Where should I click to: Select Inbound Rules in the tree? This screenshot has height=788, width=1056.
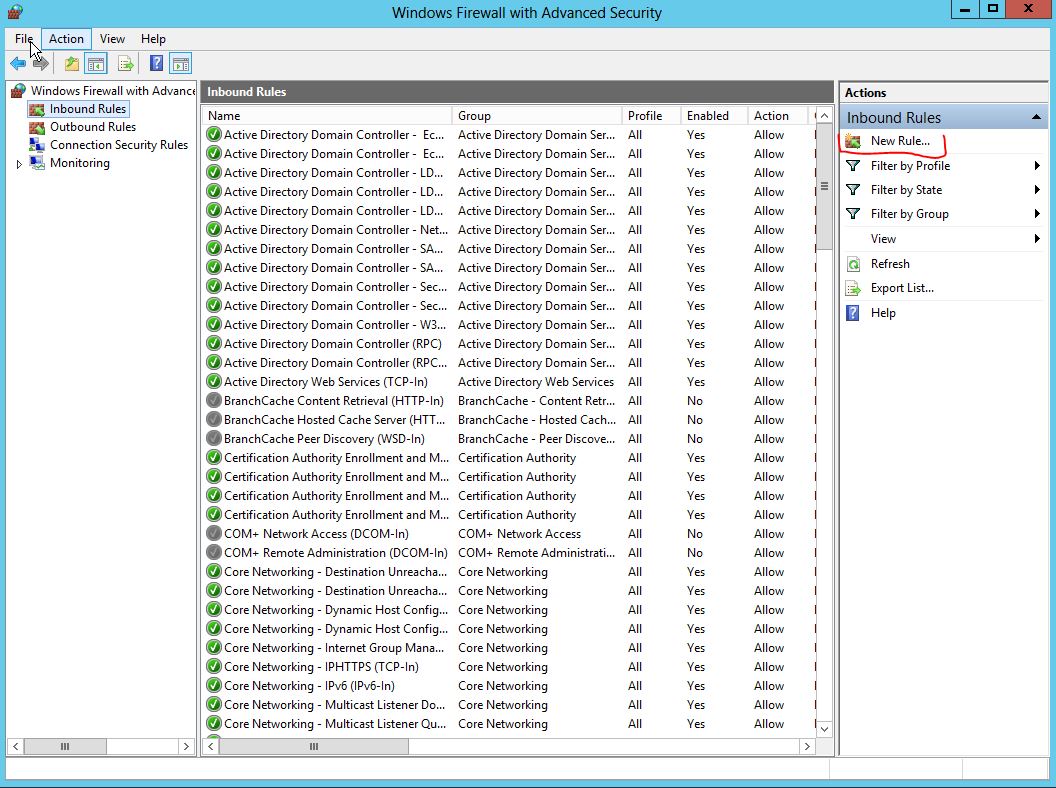(88, 109)
